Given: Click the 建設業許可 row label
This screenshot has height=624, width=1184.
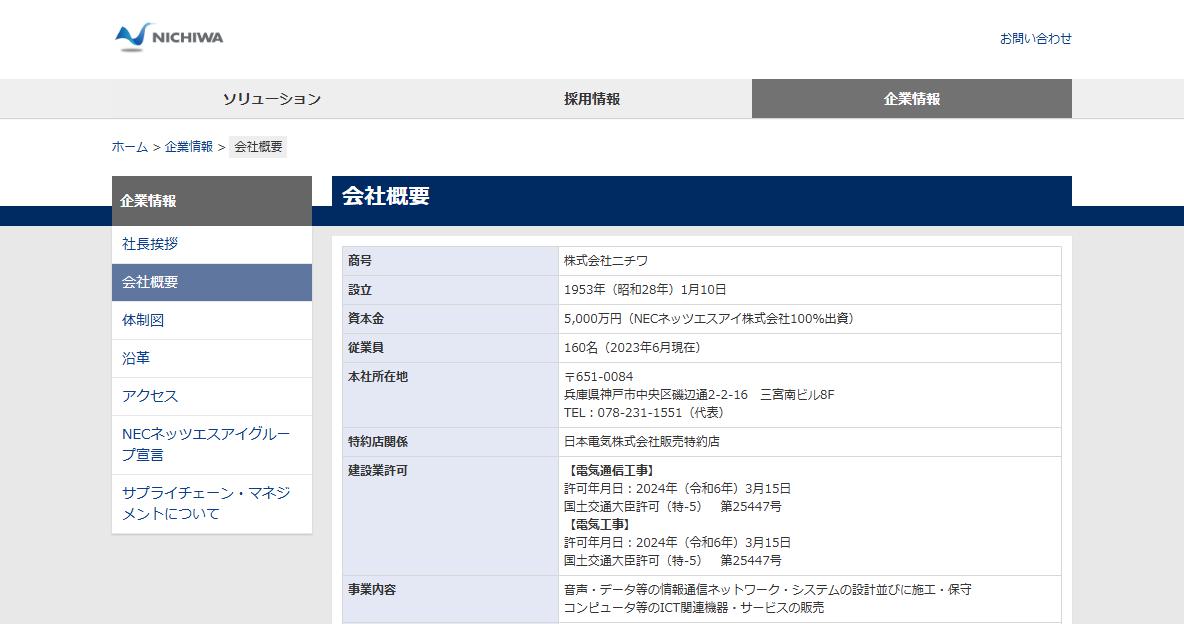Looking at the screenshot, I should click(378, 471).
